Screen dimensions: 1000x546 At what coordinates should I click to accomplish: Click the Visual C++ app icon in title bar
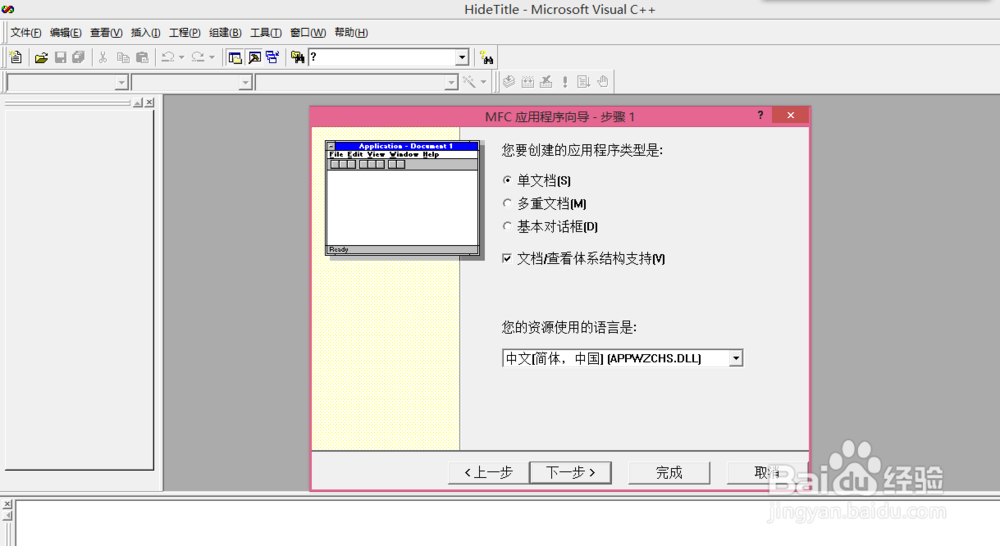tap(8, 9)
